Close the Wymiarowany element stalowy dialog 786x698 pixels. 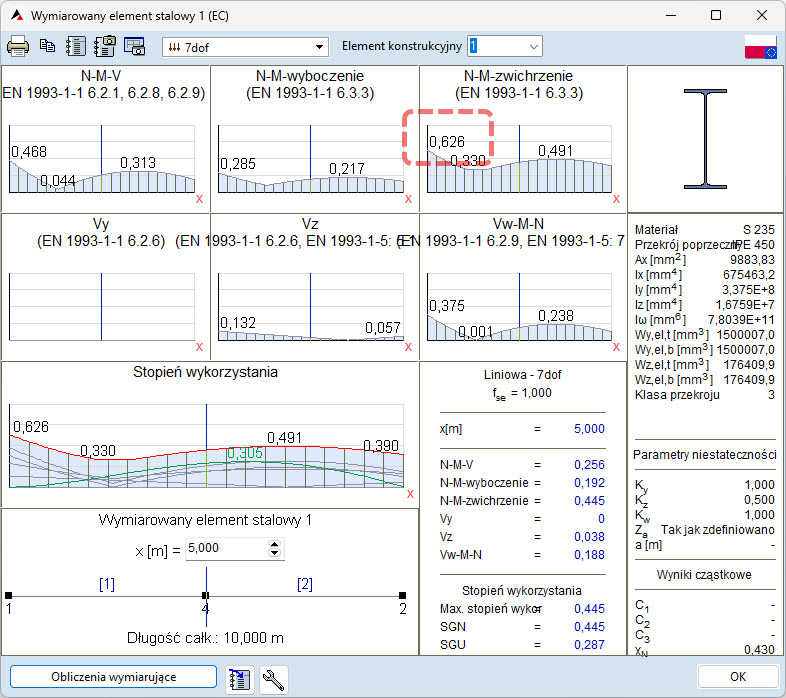click(761, 15)
